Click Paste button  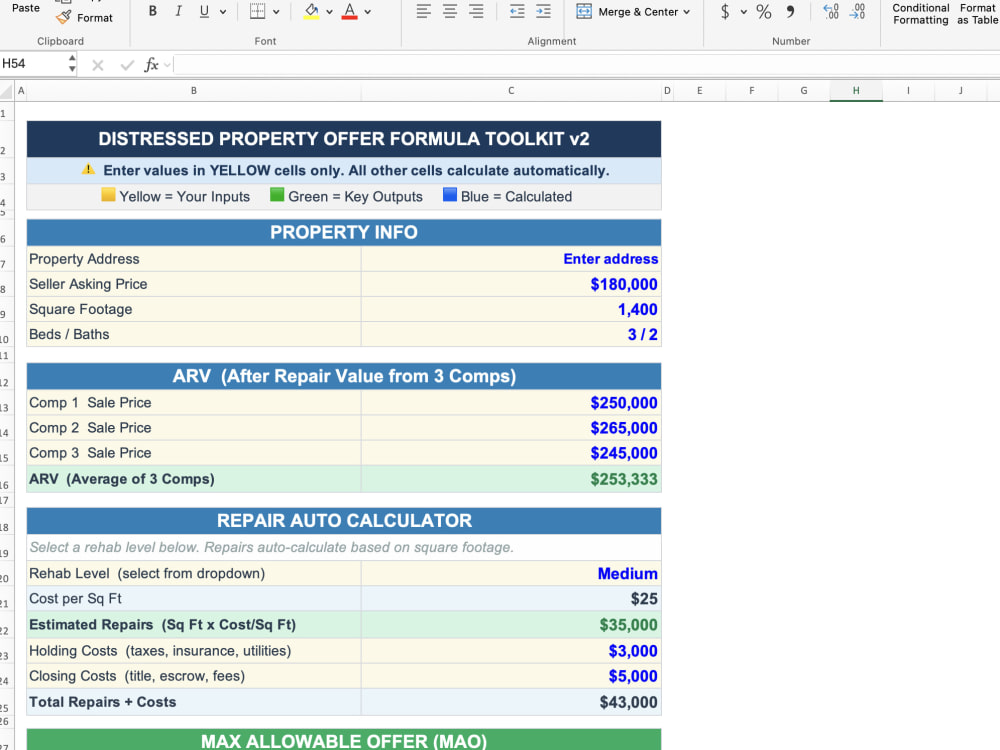pos(26,8)
